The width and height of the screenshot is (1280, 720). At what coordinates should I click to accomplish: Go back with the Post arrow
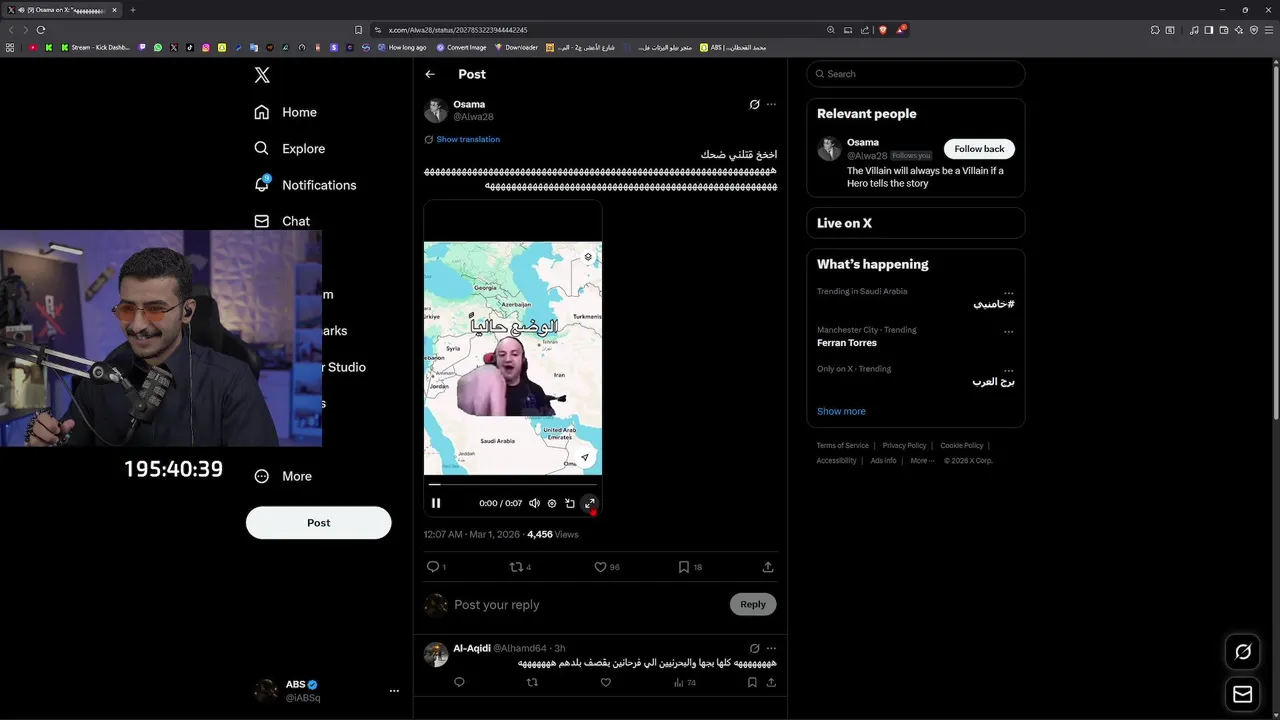tap(430, 74)
